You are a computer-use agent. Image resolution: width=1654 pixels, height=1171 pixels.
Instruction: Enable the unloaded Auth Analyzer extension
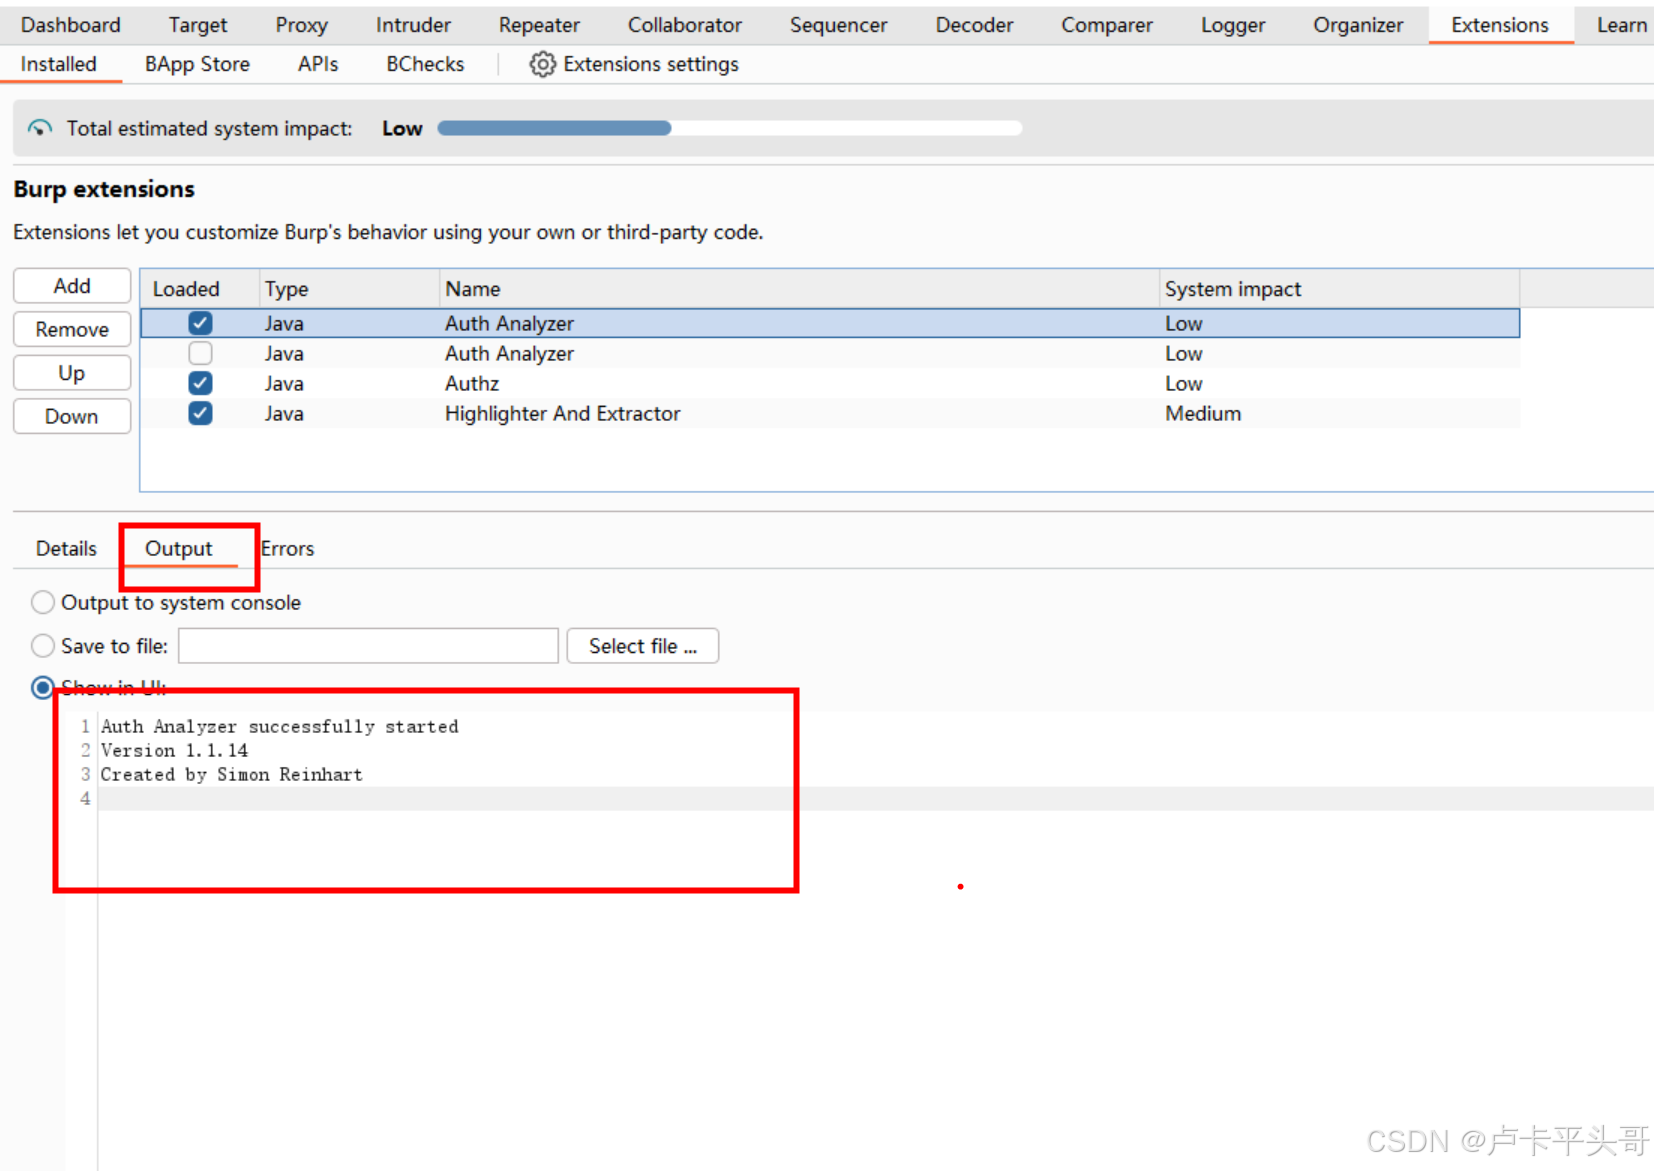[200, 353]
